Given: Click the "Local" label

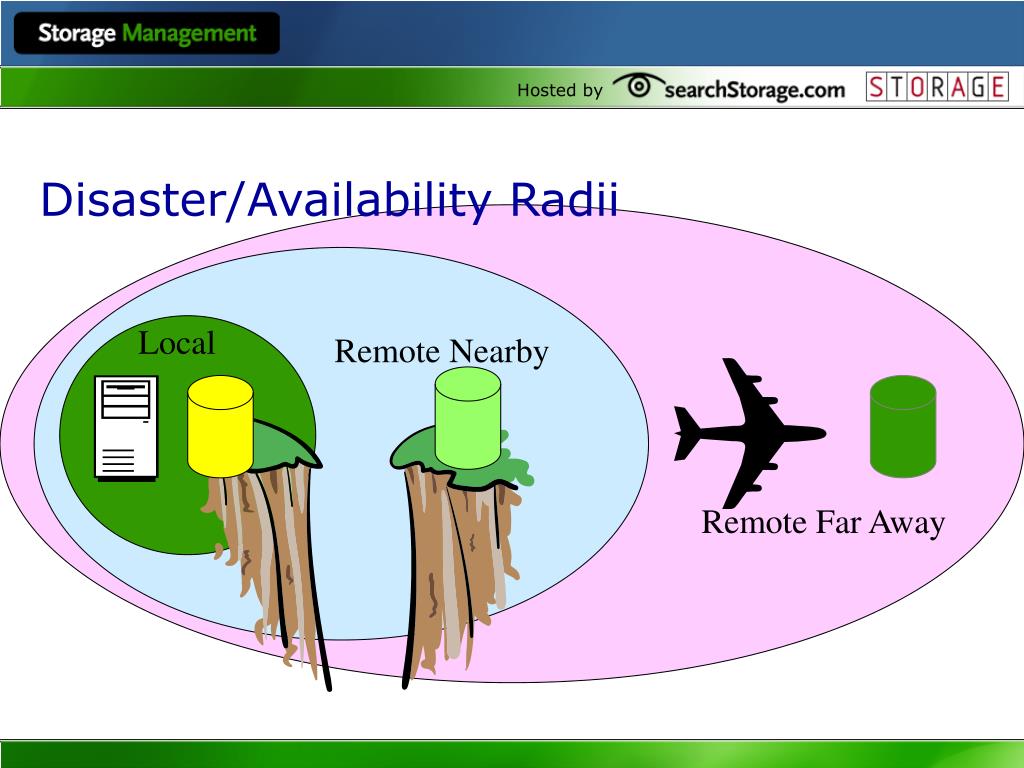Looking at the screenshot, I should tap(176, 344).
